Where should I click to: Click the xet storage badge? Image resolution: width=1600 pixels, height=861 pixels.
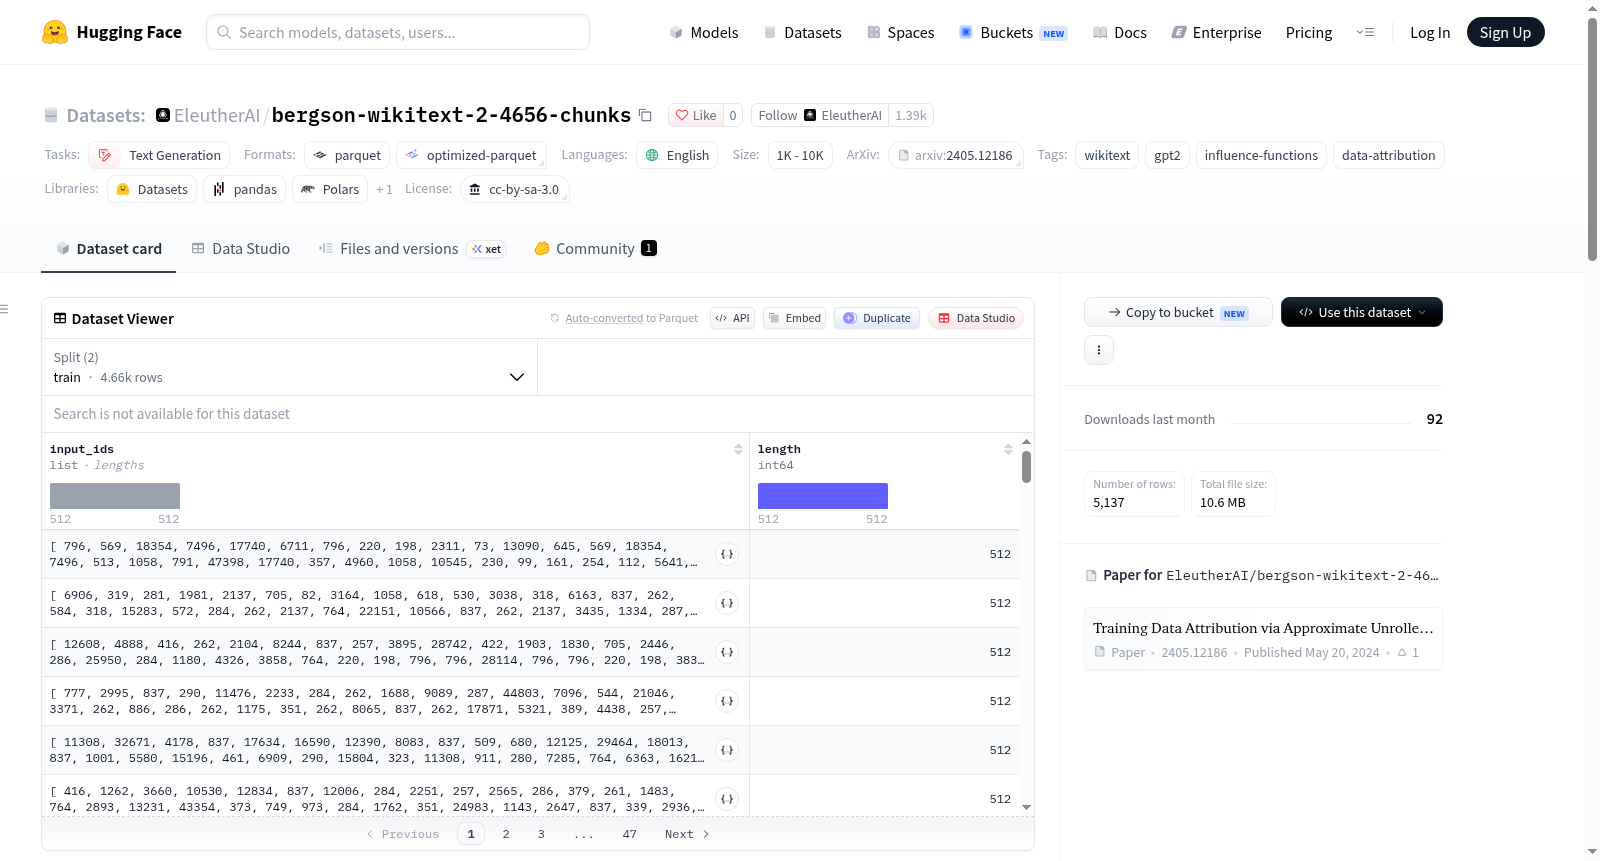487,249
